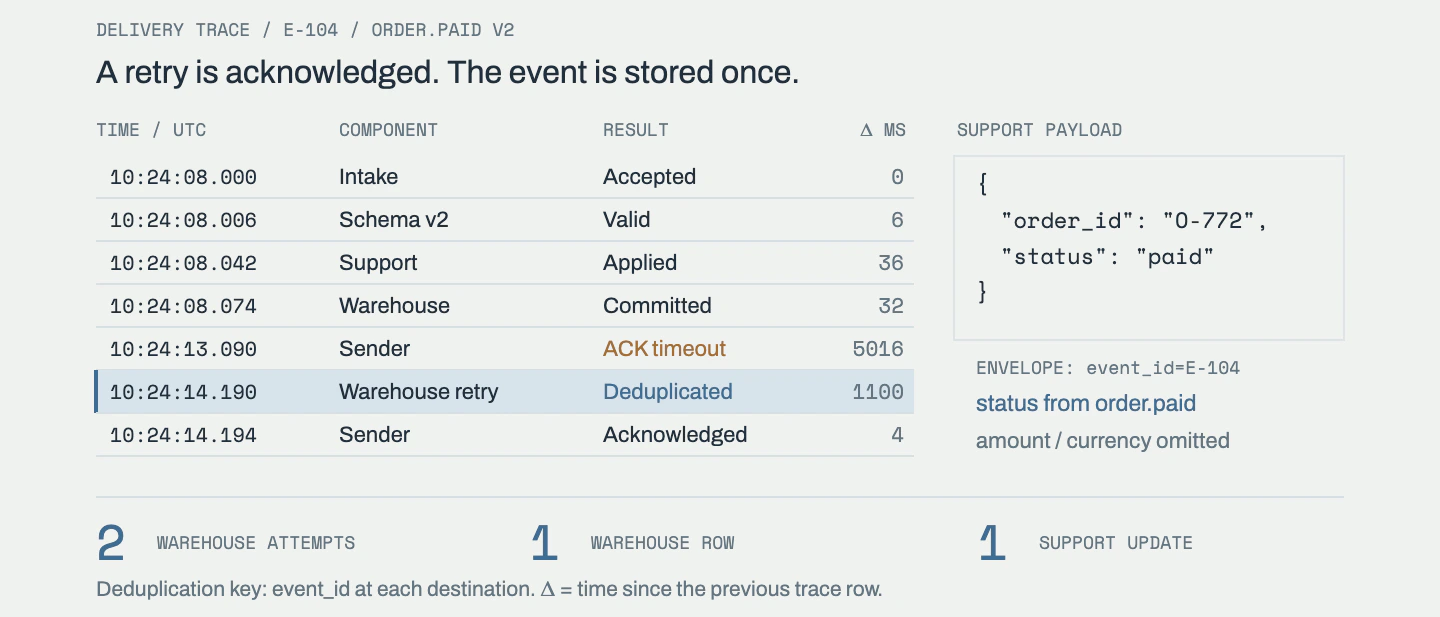Viewport: 1440px width, 617px height.
Task: Click the '2 WAREHOUSE ATTEMPTS' stat
Action: [226, 543]
